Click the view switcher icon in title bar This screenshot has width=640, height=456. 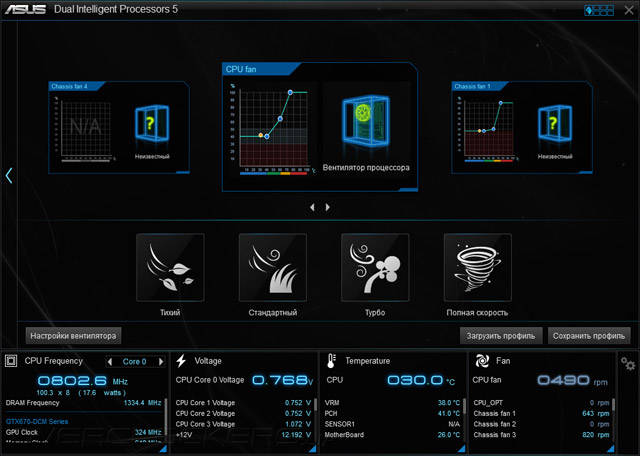[x=599, y=10]
